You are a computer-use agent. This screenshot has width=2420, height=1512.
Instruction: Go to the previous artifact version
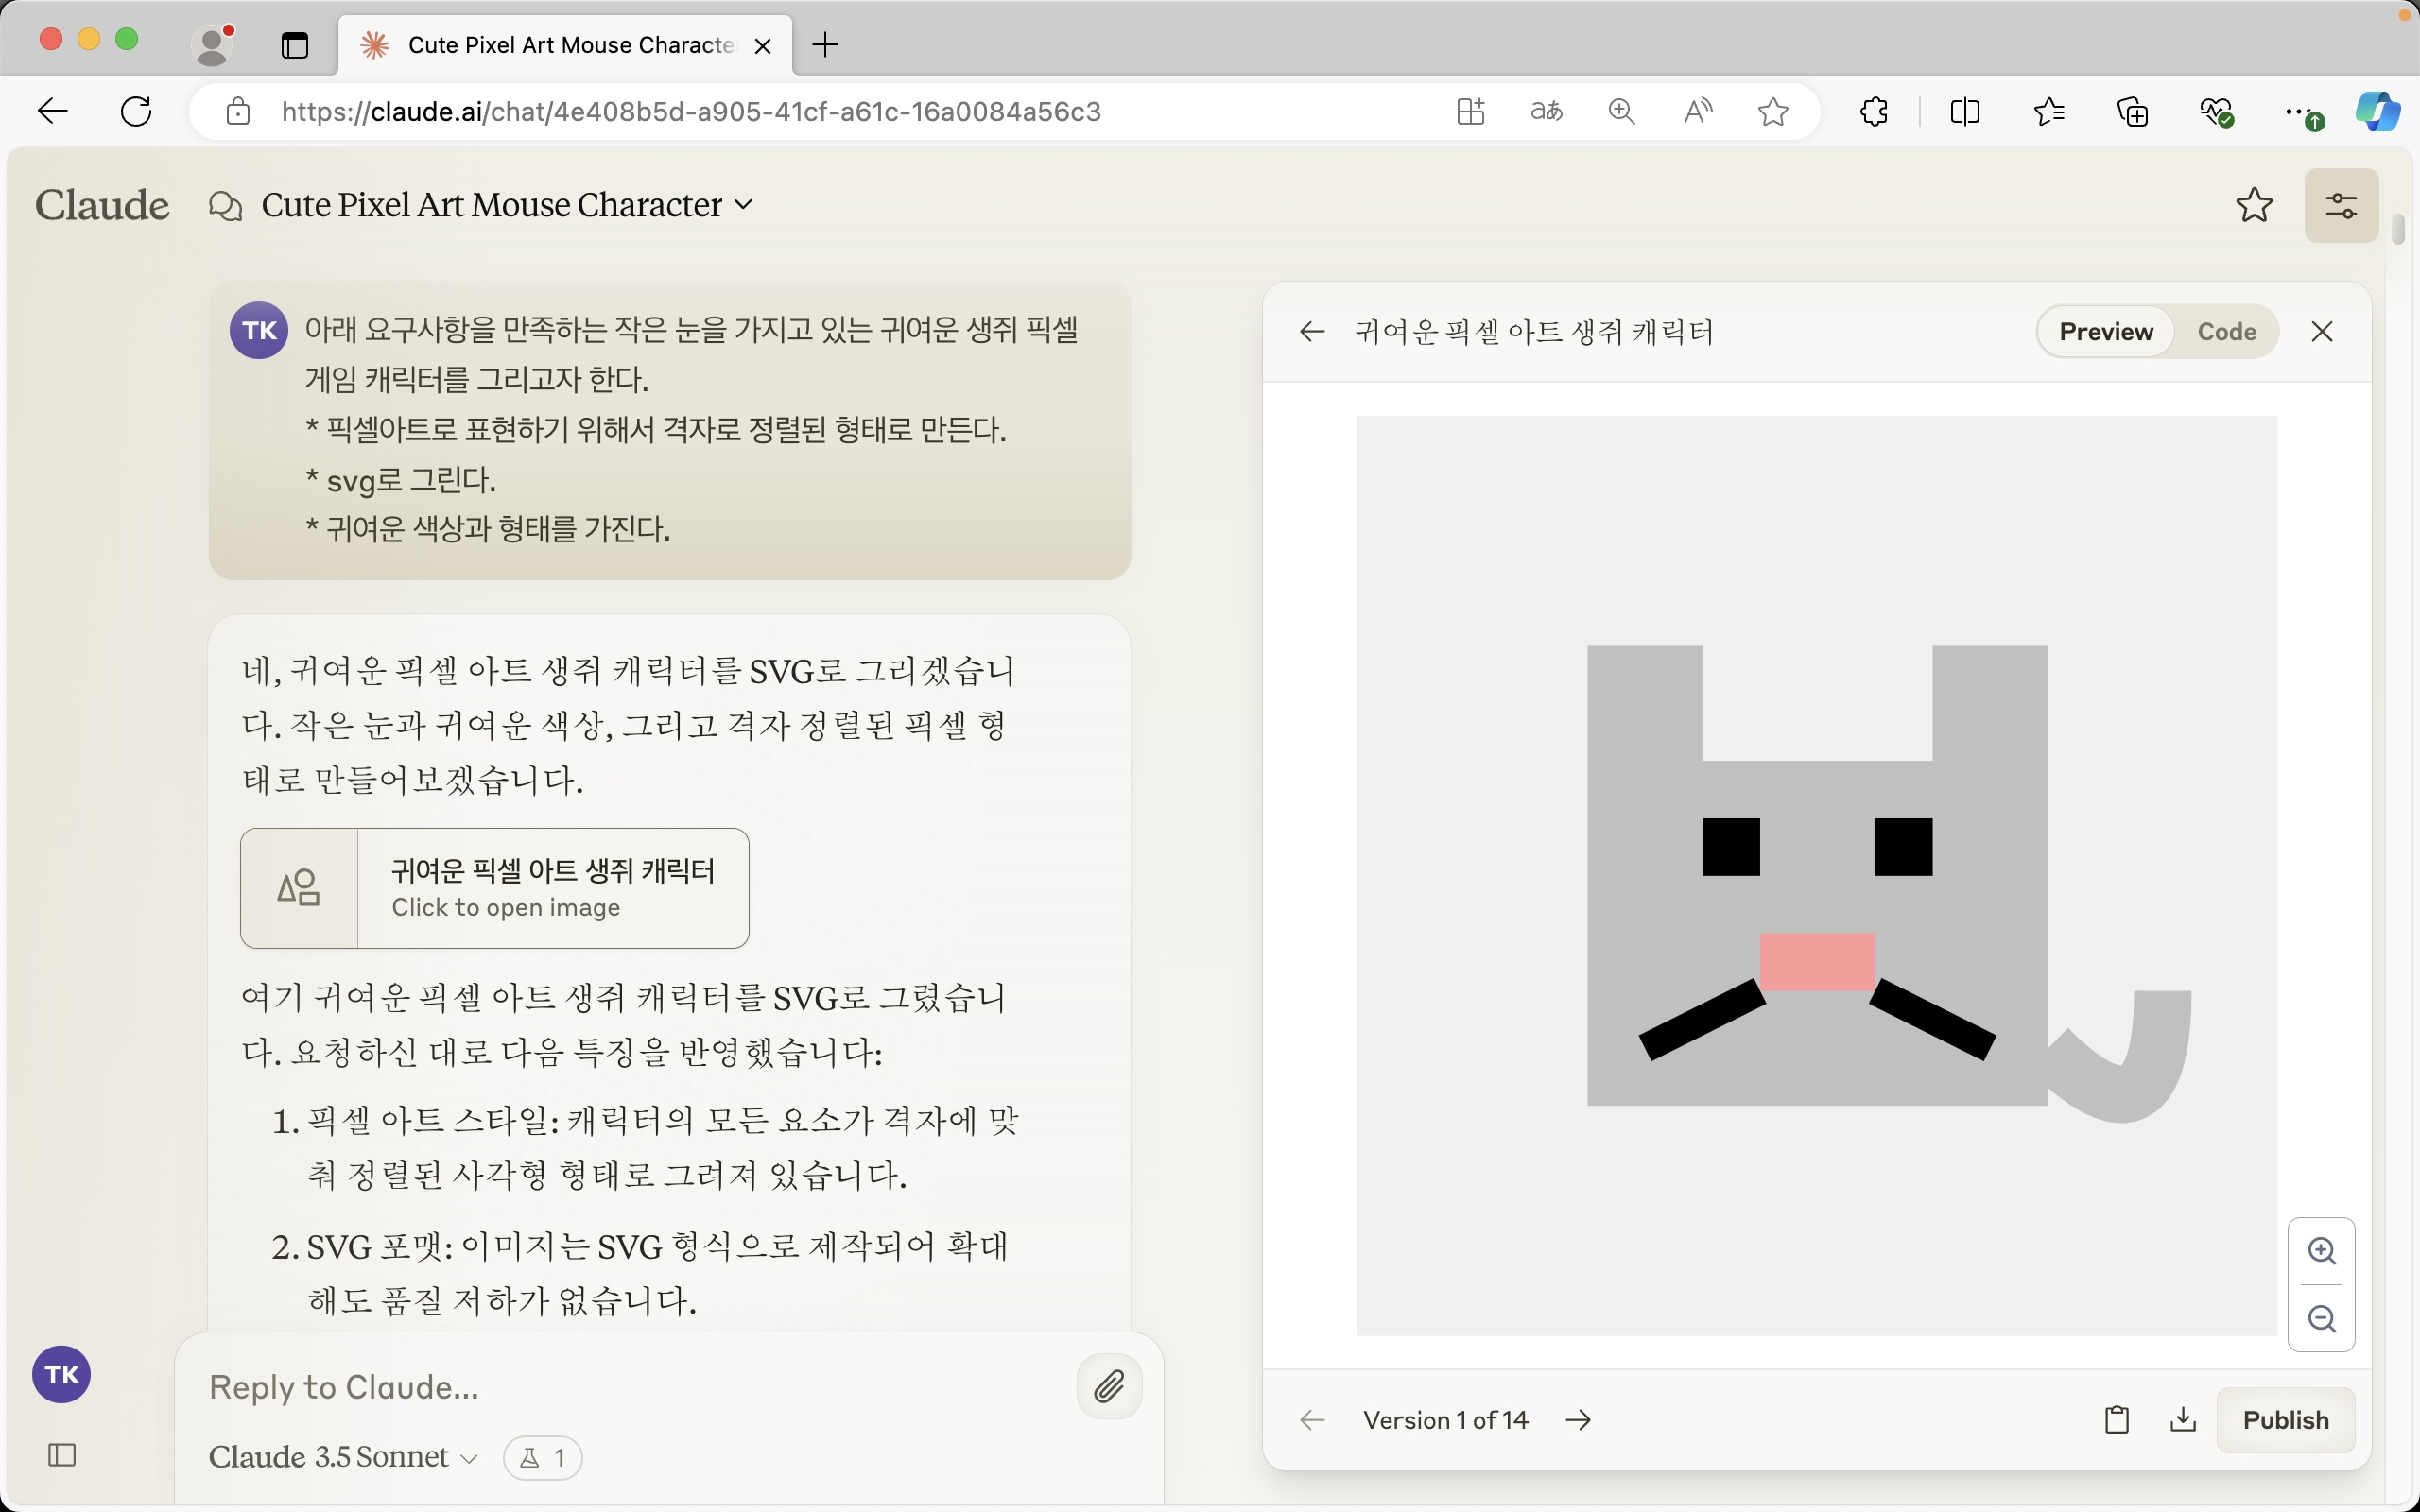1311,1420
